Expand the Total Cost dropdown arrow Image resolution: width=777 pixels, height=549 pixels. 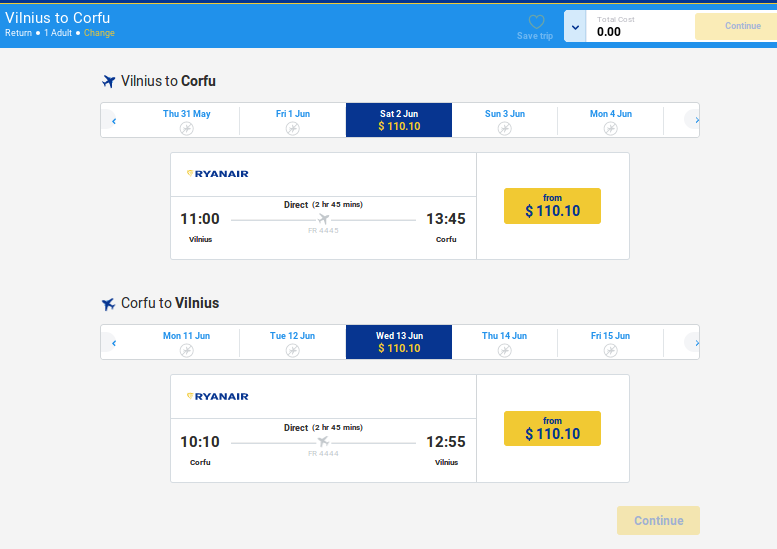click(575, 27)
